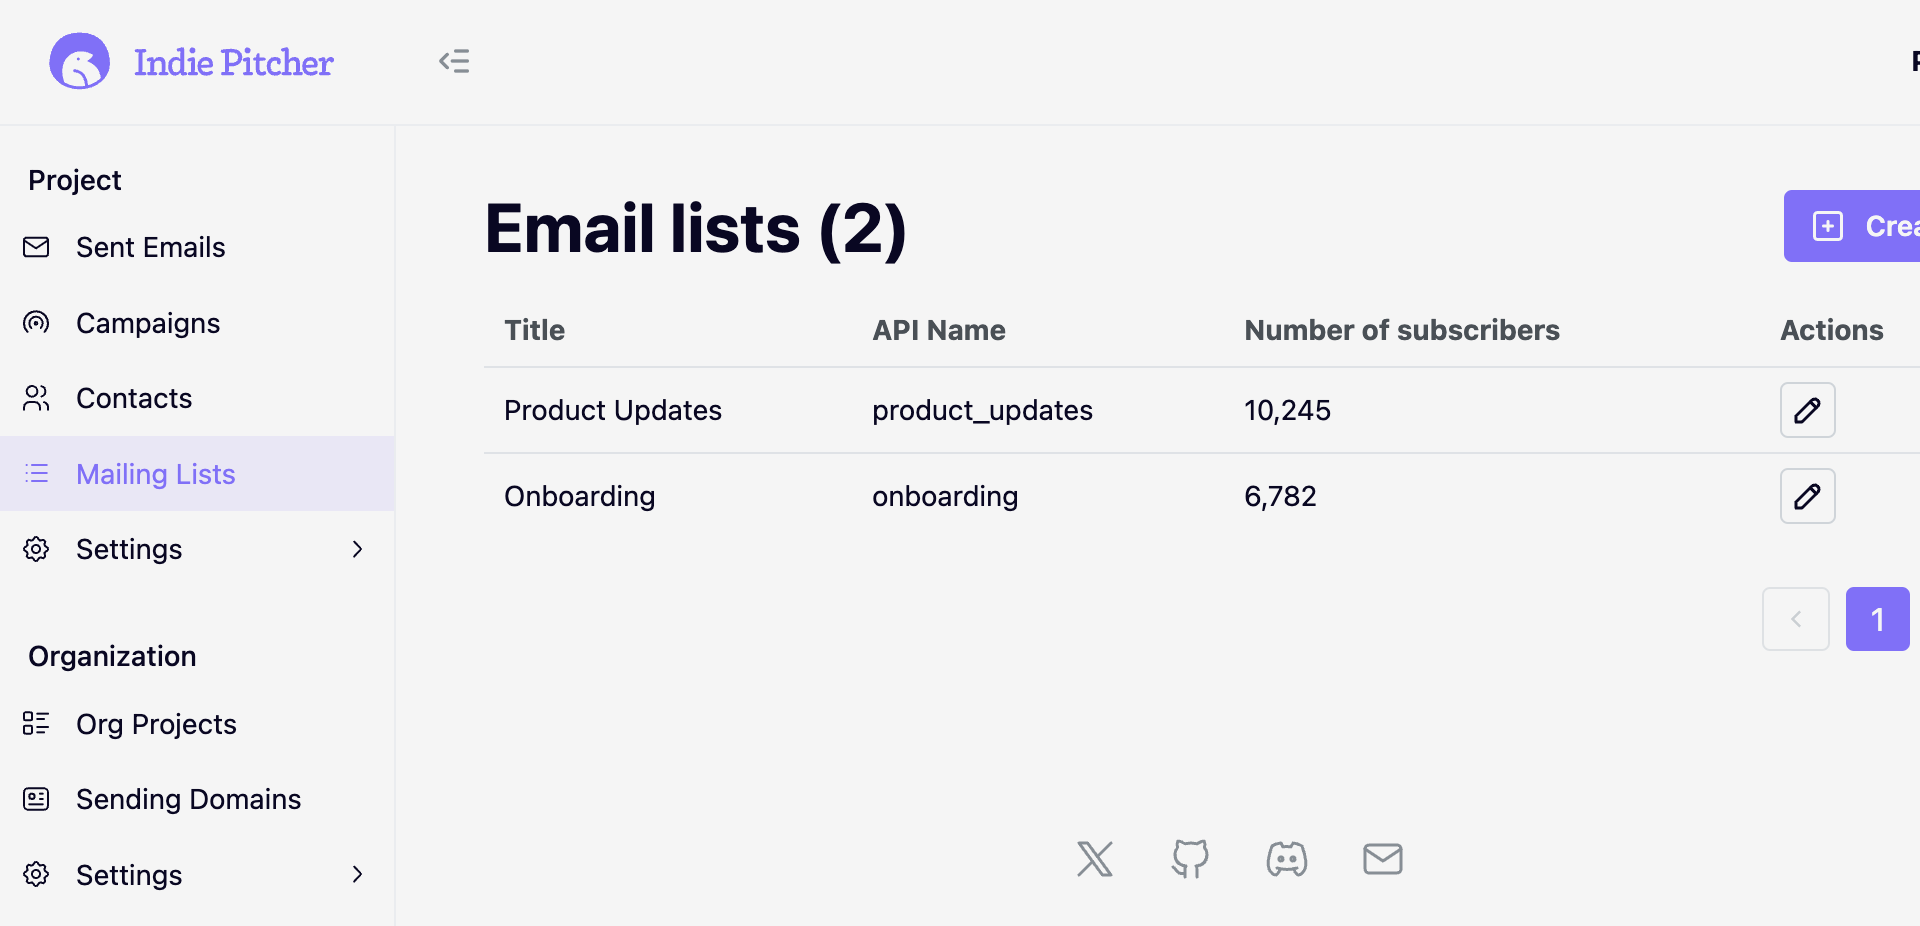Click the GitHub icon at the bottom

pyautogui.click(x=1190, y=859)
